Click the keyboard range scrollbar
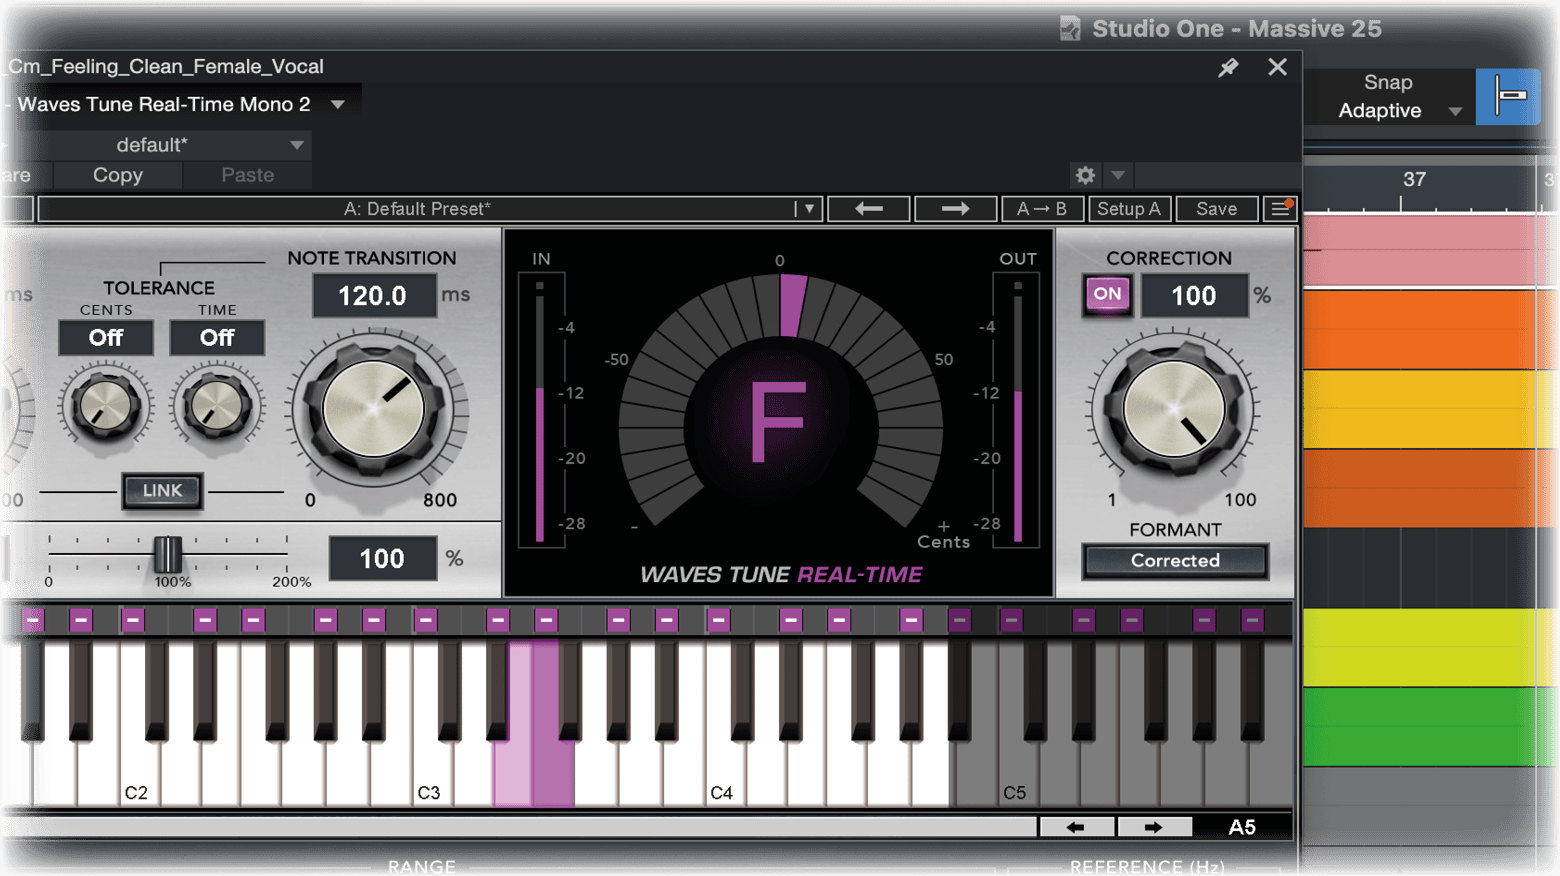The width and height of the screenshot is (1560, 876). (x=519, y=827)
